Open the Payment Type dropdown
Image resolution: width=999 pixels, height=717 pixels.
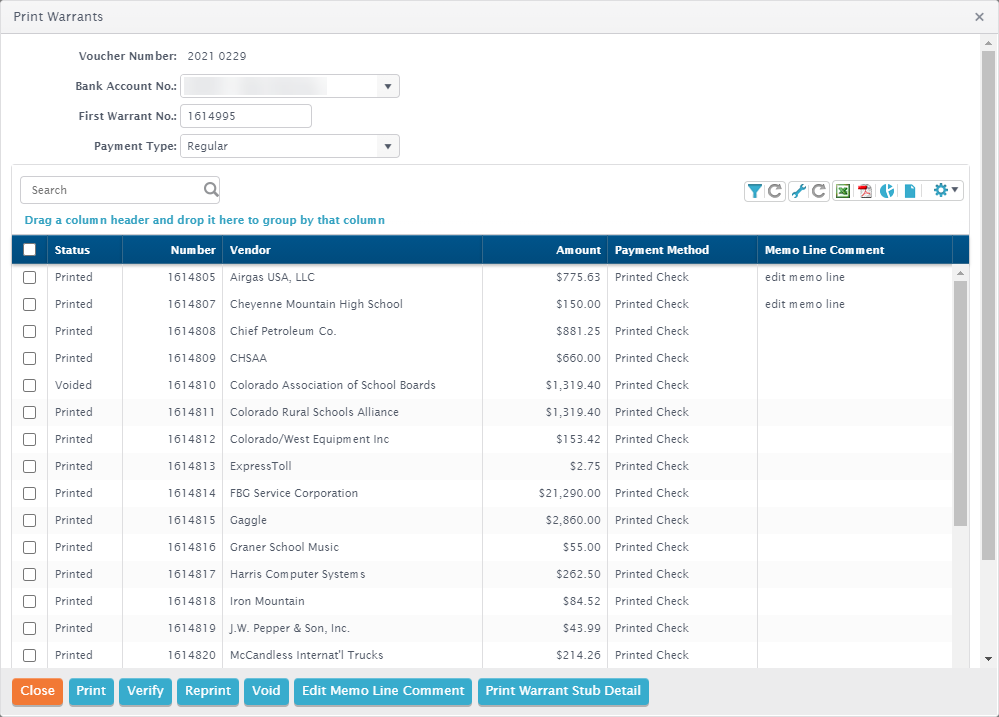click(x=387, y=146)
